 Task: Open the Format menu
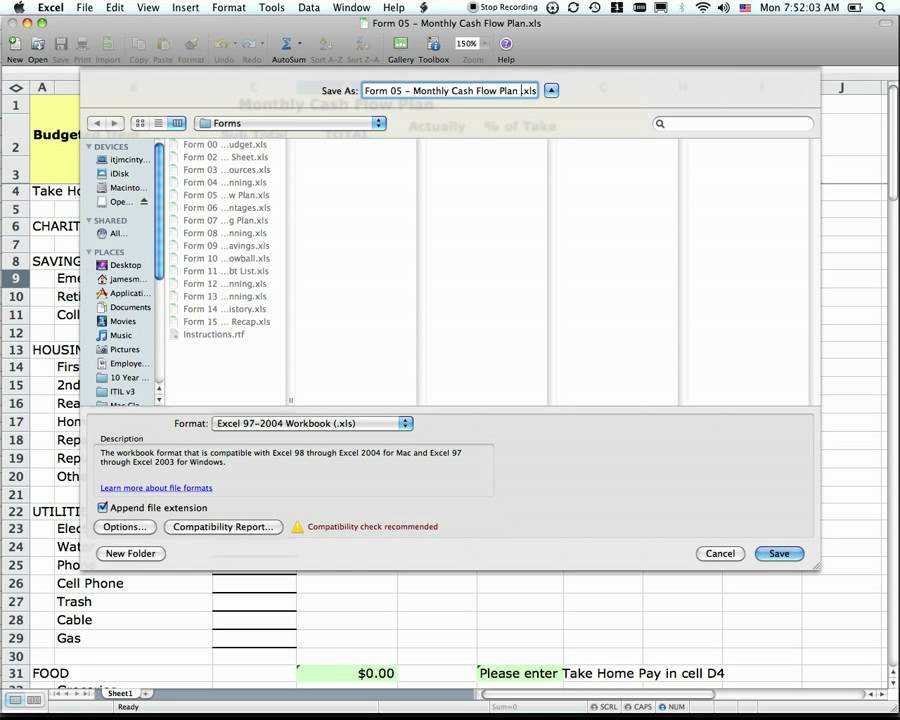click(228, 7)
